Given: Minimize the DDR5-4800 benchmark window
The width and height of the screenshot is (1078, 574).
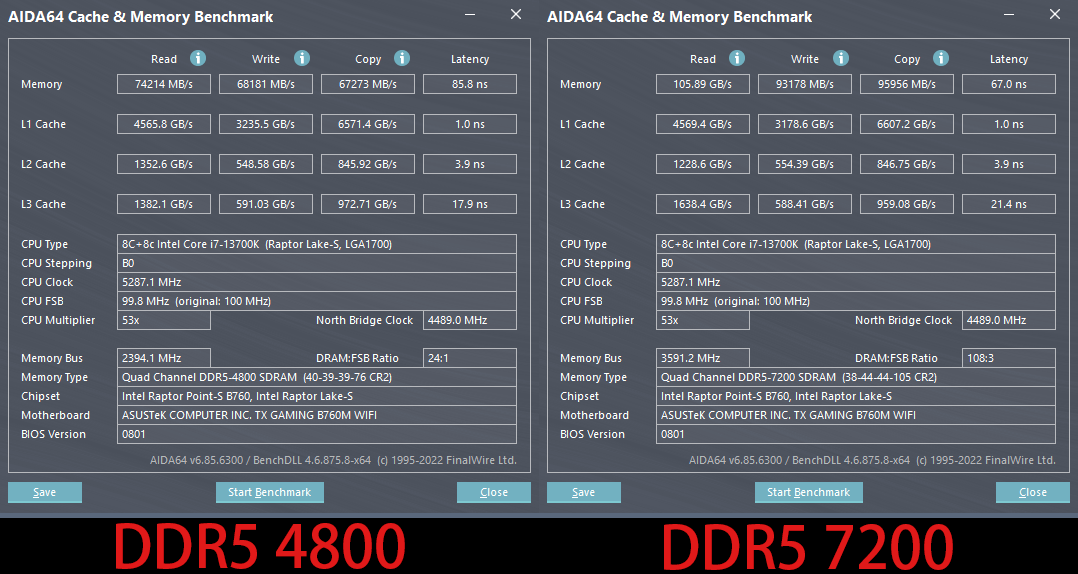Looking at the screenshot, I should point(471,15).
